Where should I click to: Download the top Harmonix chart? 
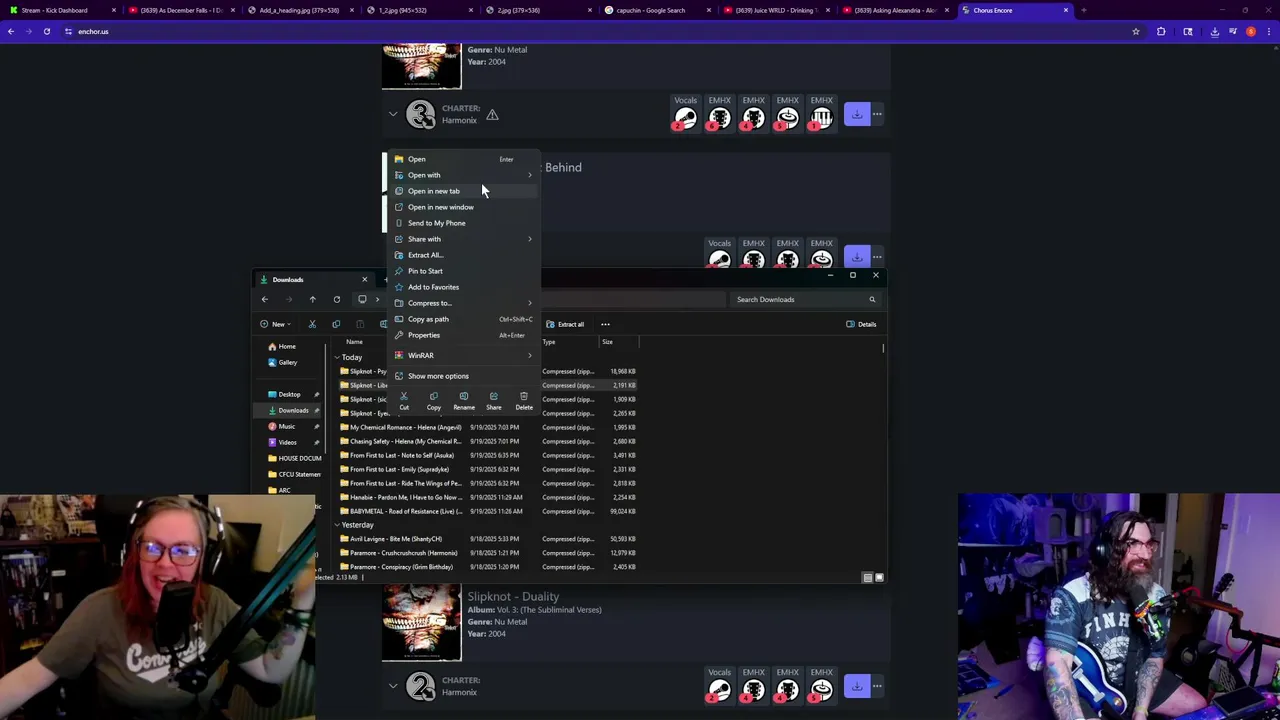[x=857, y=114]
